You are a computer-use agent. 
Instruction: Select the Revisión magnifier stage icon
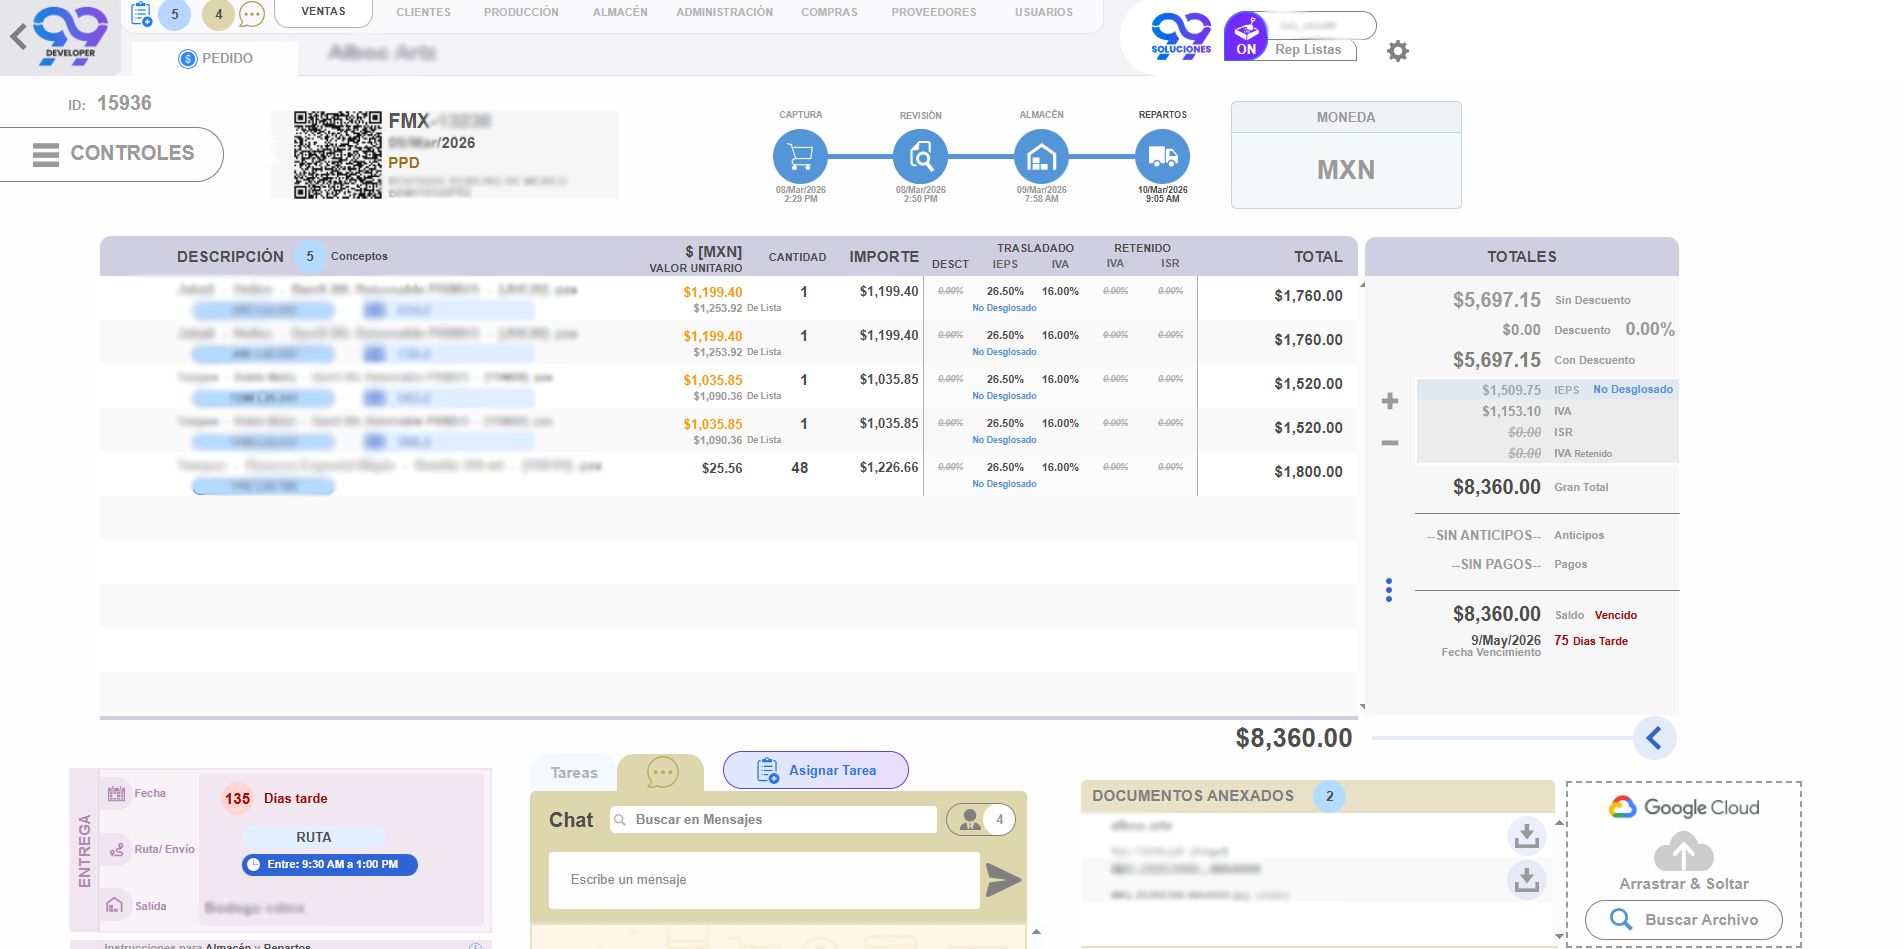(920, 157)
